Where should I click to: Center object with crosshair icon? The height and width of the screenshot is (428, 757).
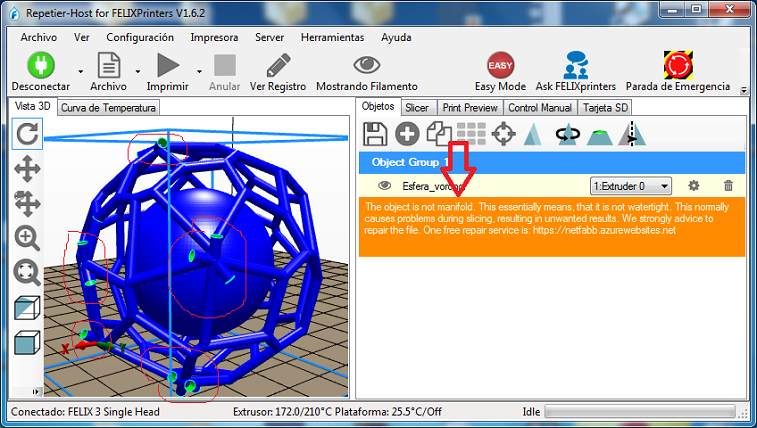[x=504, y=134]
